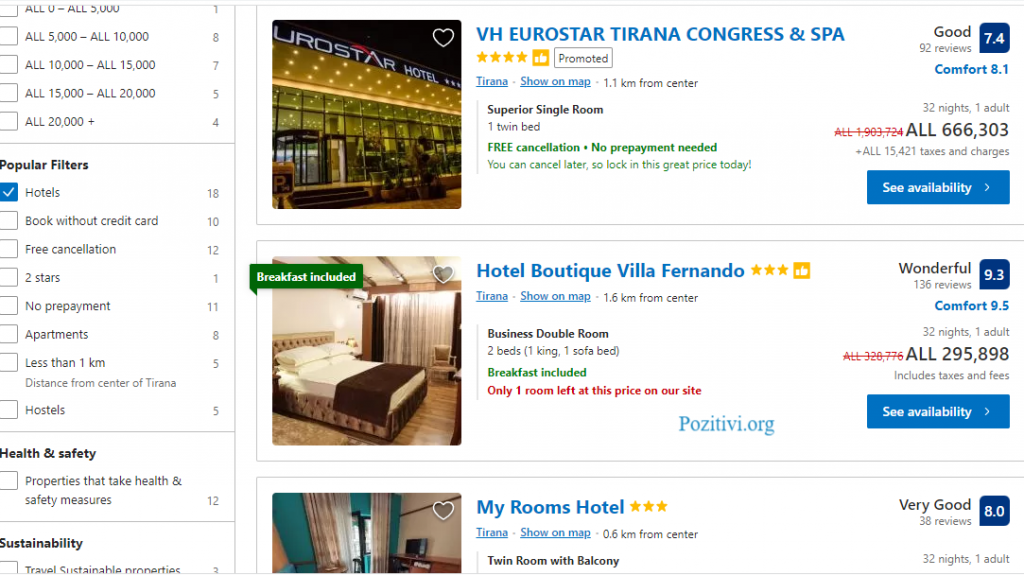Check the ALL 20,000 + price filter
This screenshot has width=1024, height=576.
pos(8,121)
